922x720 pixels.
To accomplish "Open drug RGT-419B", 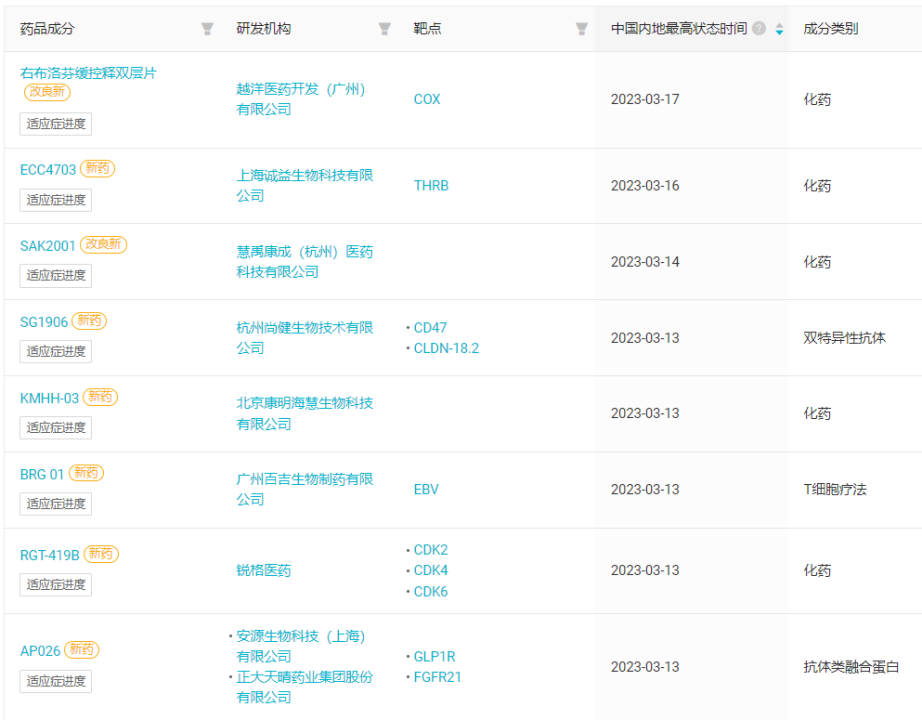I will (x=49, y=555).
